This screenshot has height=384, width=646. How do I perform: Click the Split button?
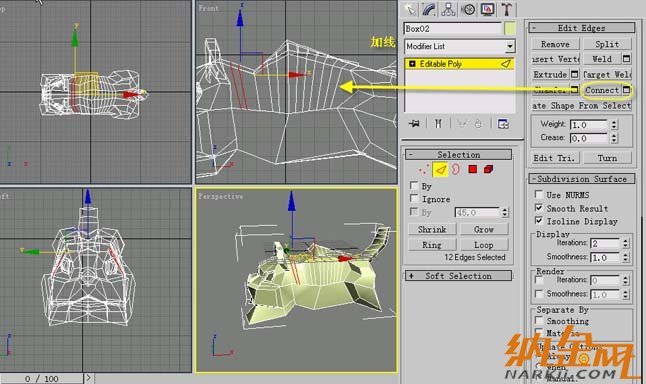pos(607,44)
